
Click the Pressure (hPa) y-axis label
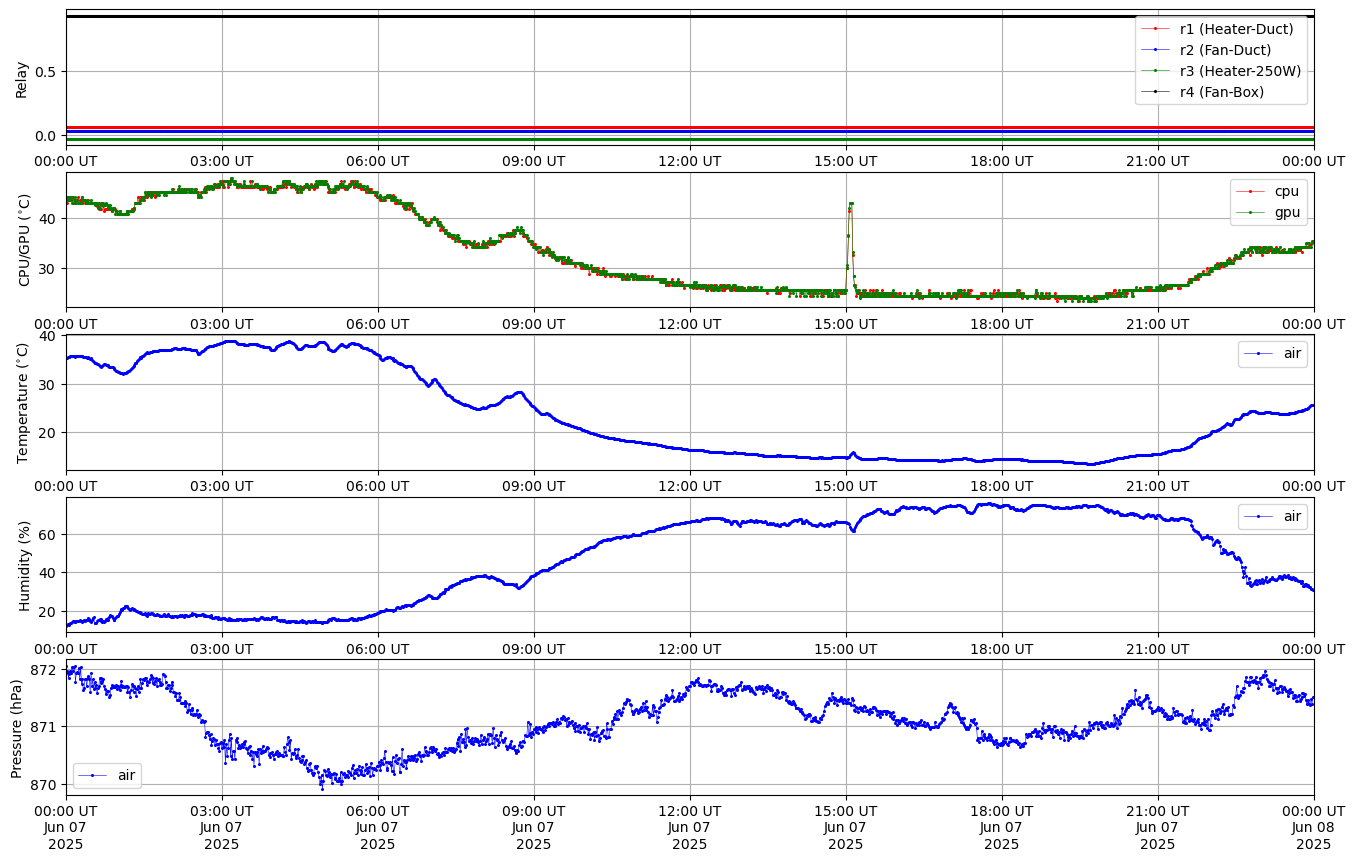16,726
